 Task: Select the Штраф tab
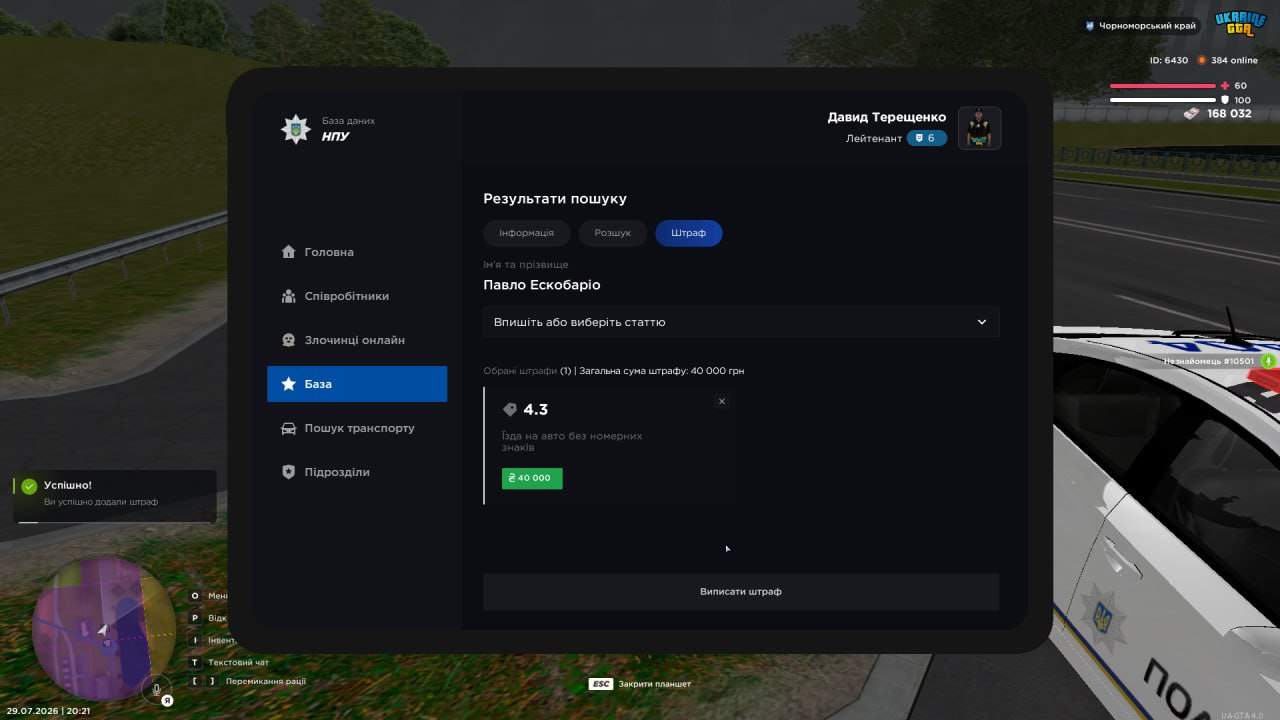pyautogui.click(x=689, y=233)
